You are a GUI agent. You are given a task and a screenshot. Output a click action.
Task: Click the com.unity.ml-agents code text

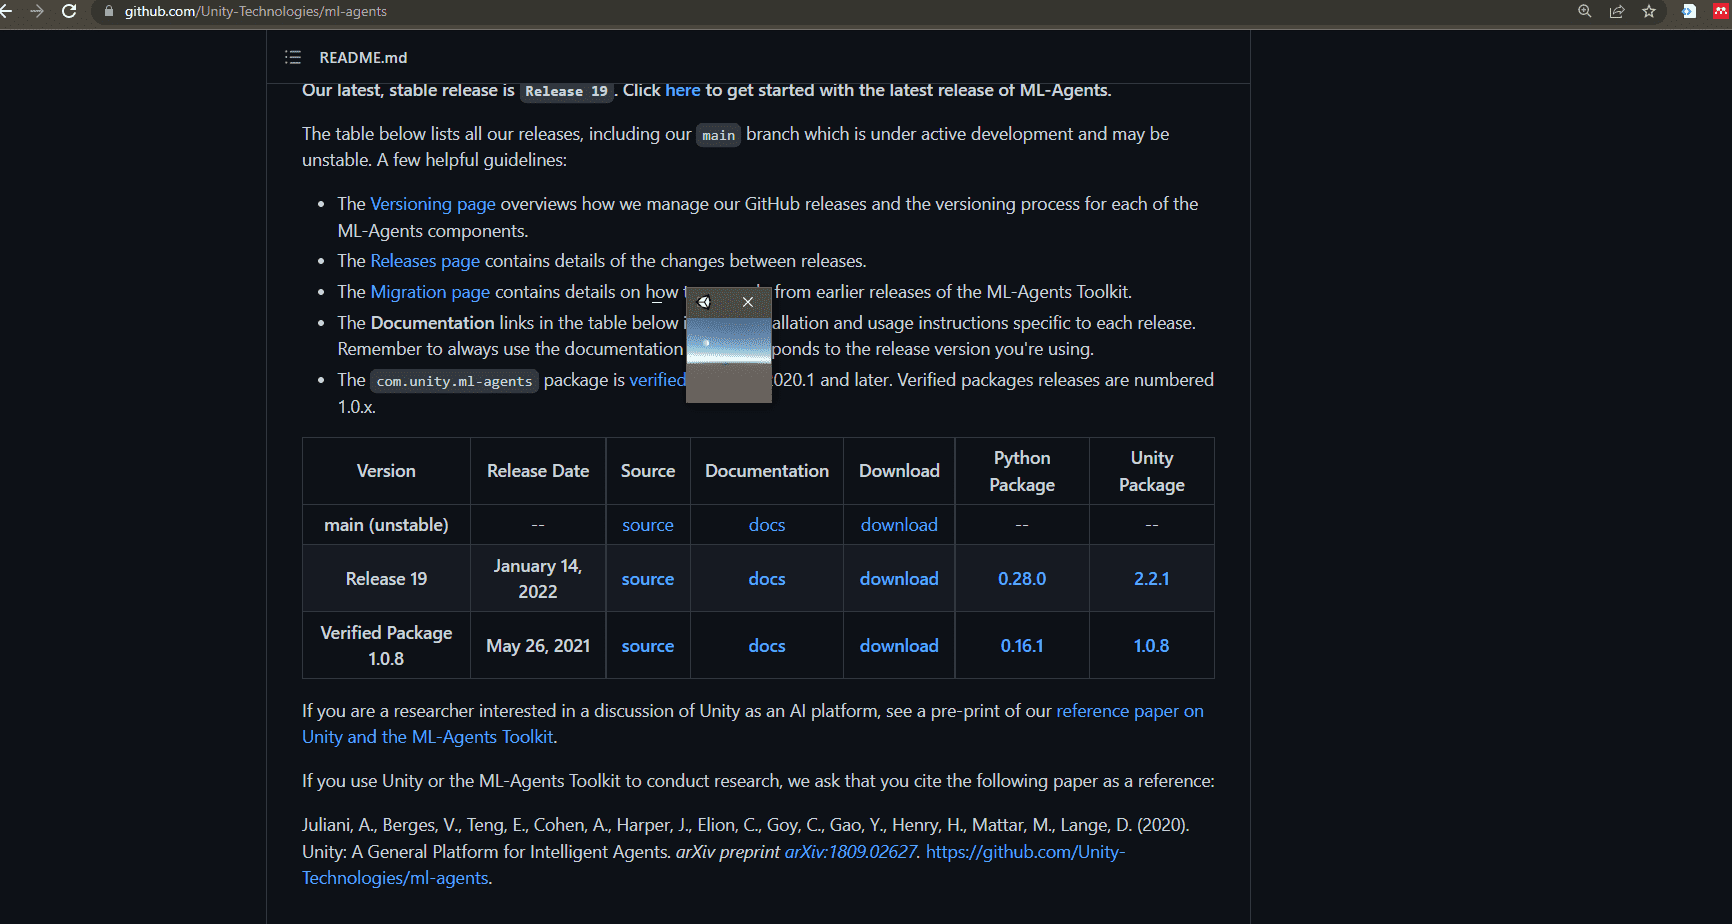click(x=454, y=381)
